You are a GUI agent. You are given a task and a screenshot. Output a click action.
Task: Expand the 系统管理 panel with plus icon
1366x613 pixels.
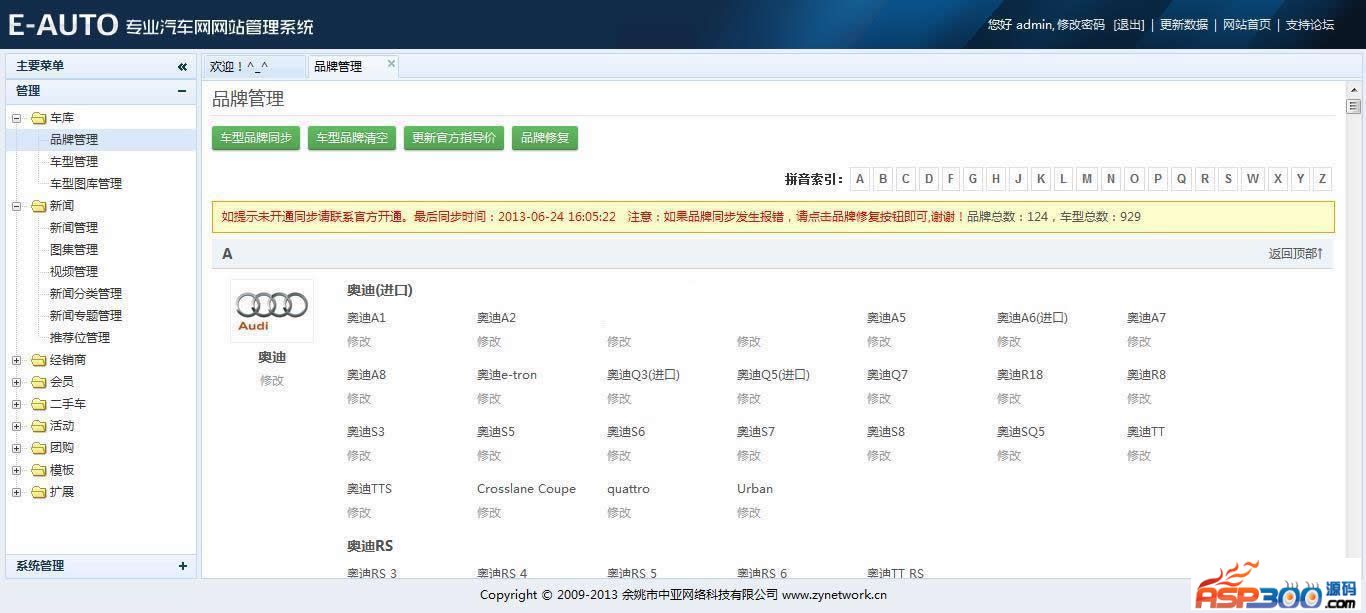click(182, 566)
